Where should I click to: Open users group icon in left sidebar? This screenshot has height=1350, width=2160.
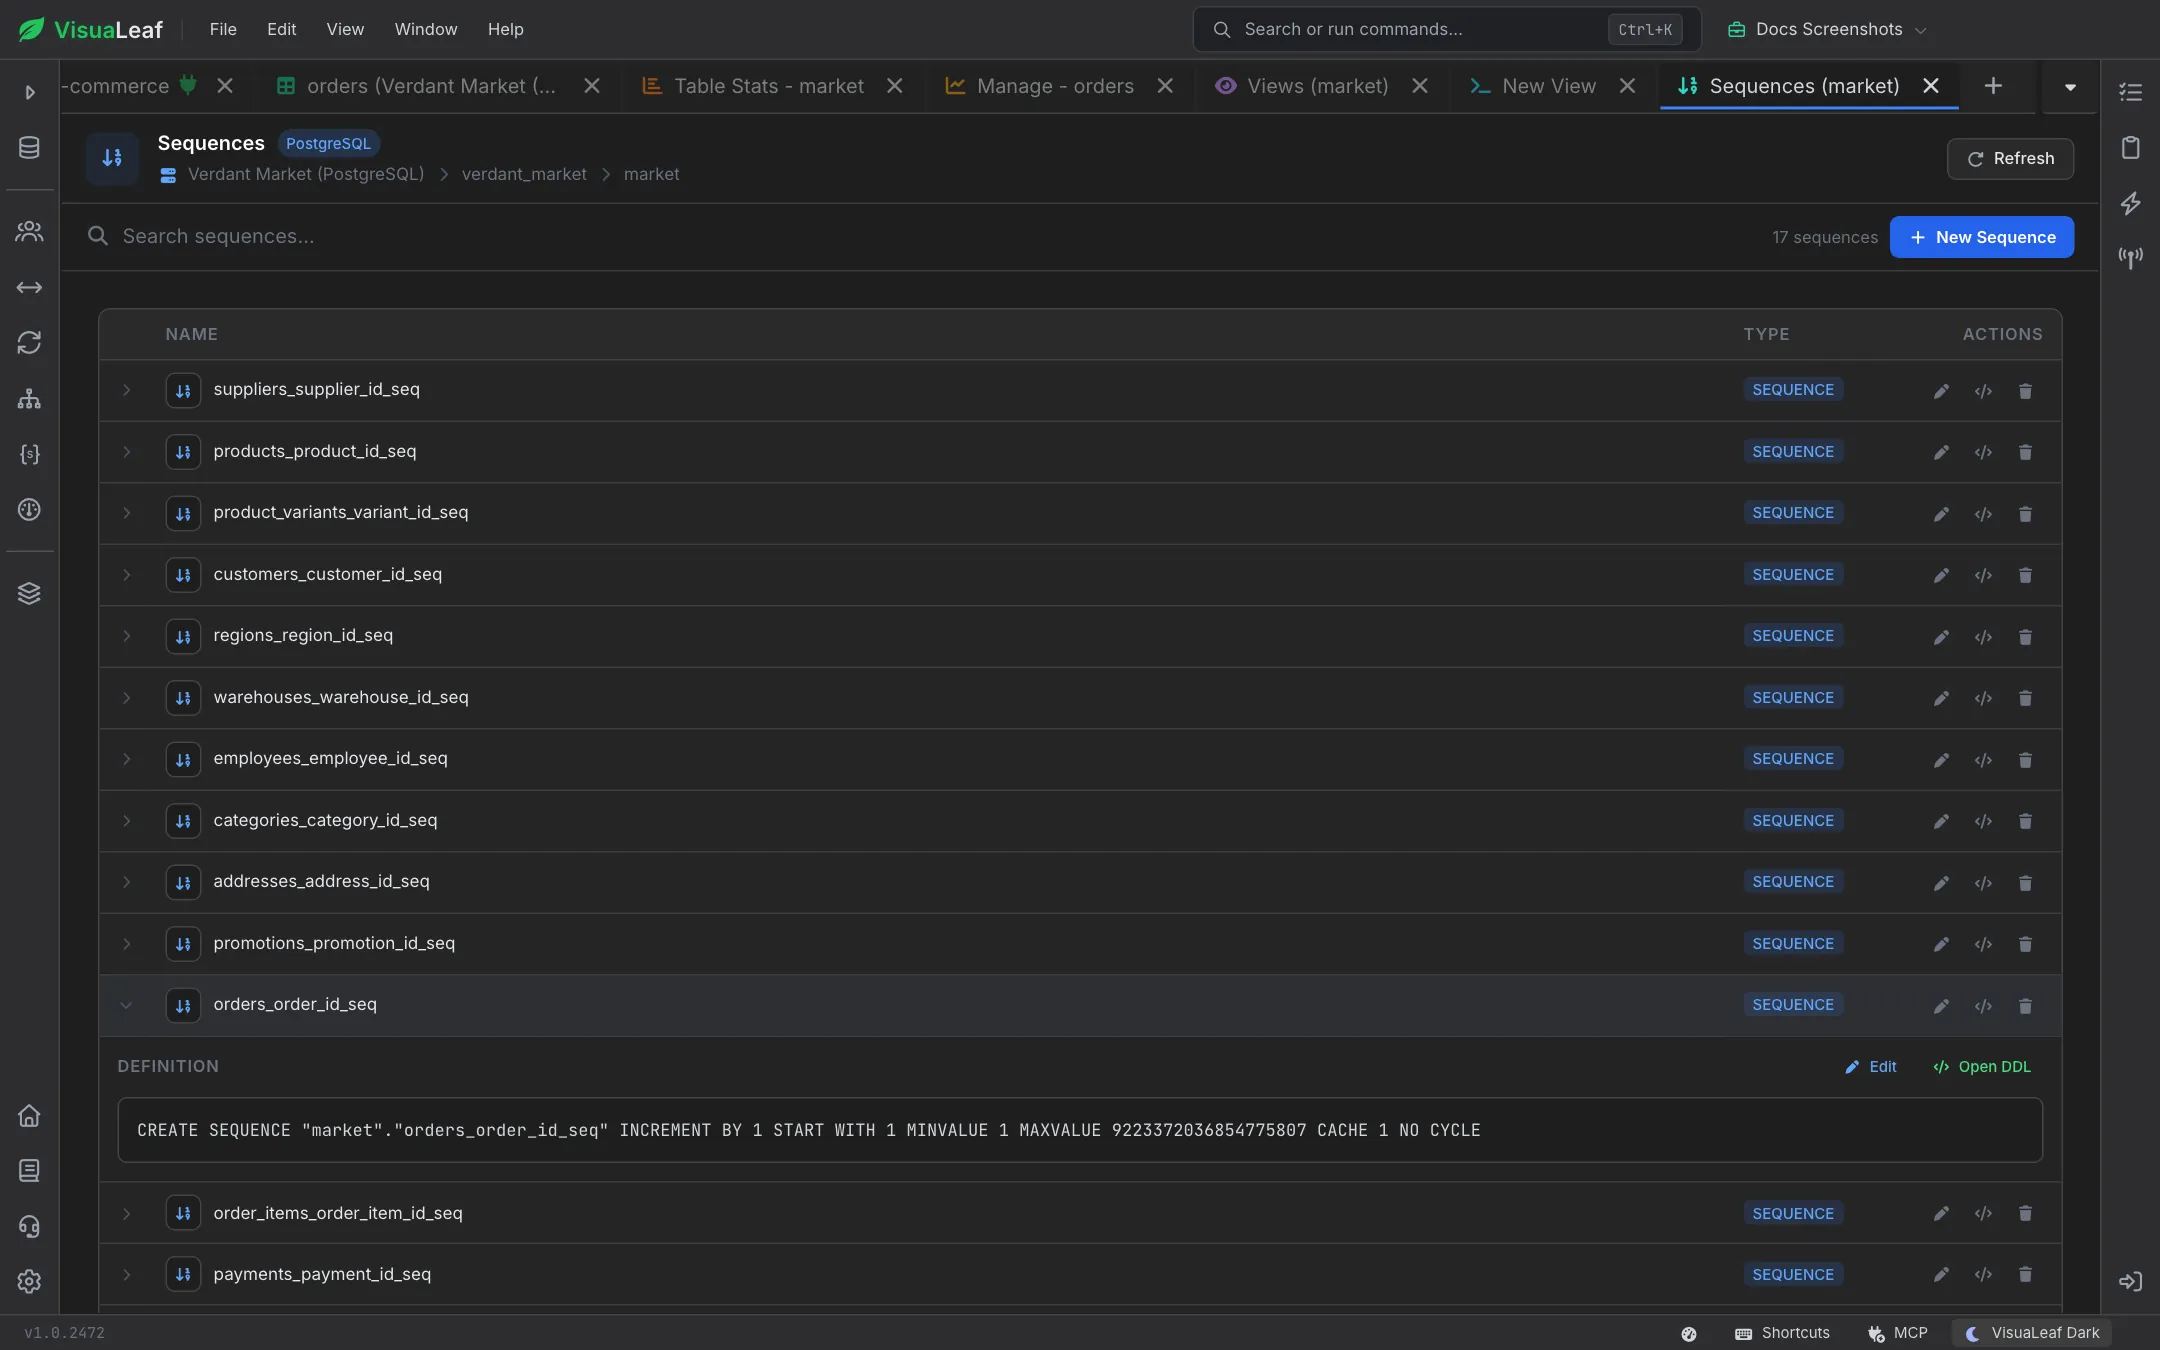point(29,232)
